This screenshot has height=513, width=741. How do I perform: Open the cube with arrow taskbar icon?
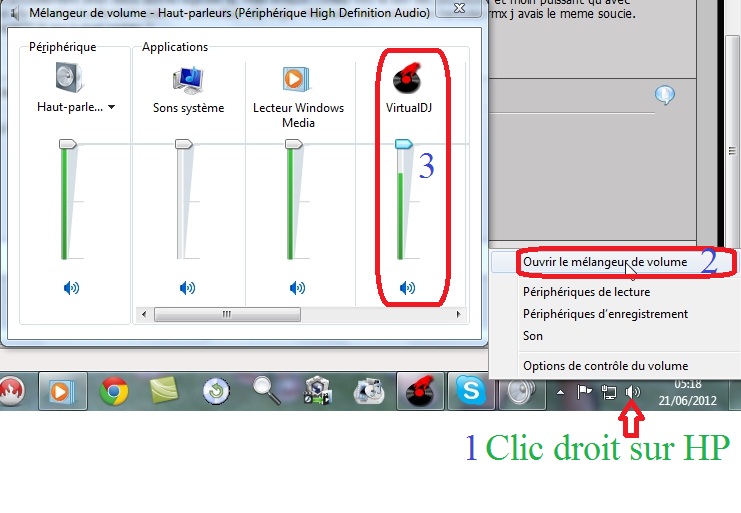[318, 391]
